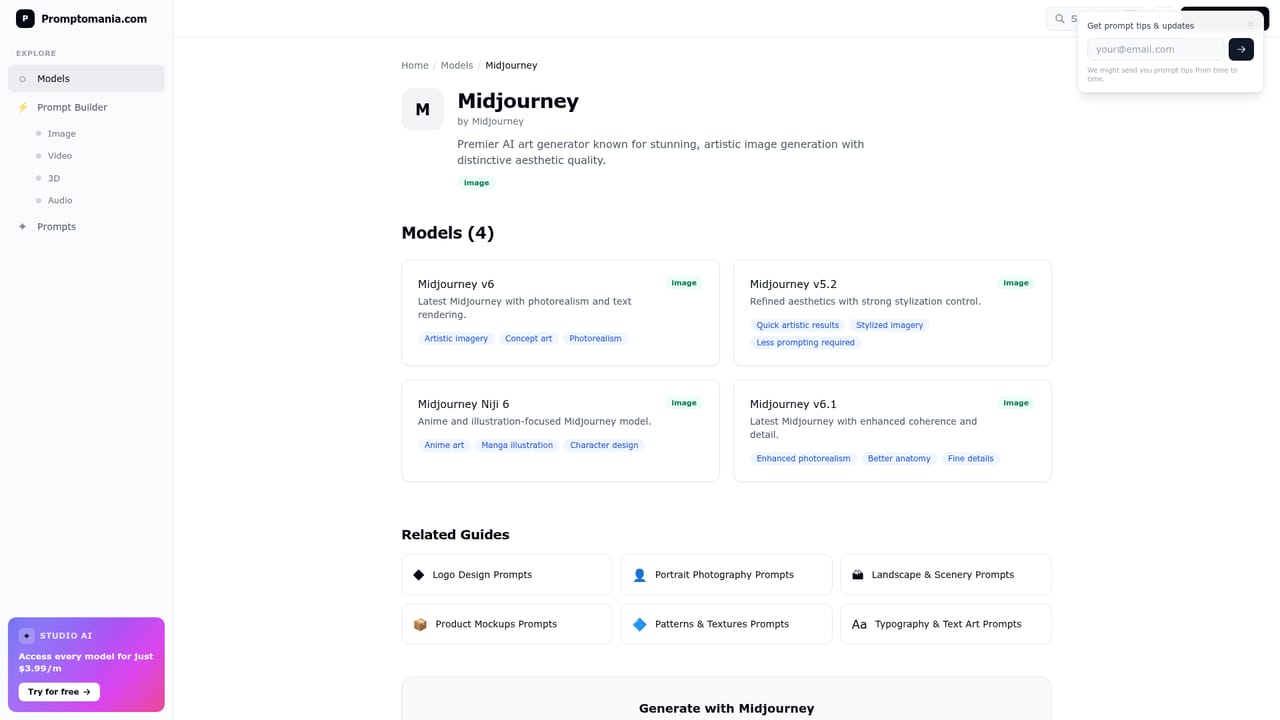Click the 'Better anatomy' tag

coord(899,459)
